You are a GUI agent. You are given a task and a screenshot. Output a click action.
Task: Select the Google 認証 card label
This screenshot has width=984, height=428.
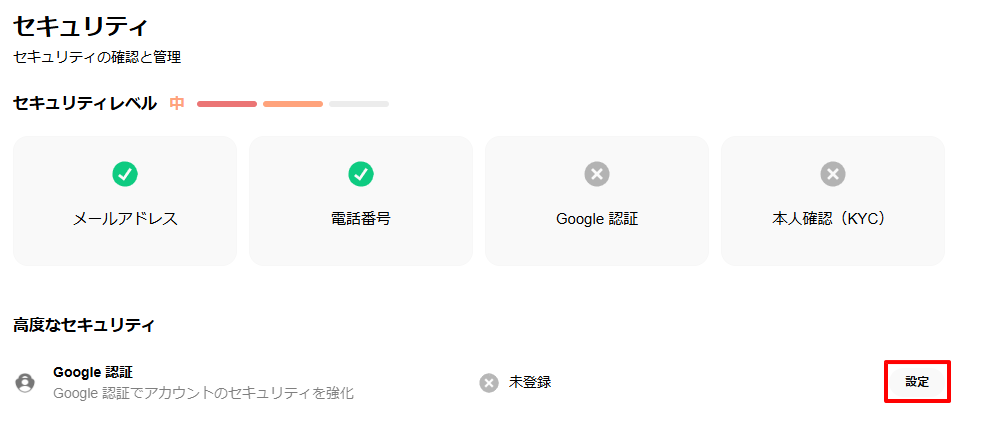[x=597, y=219]
